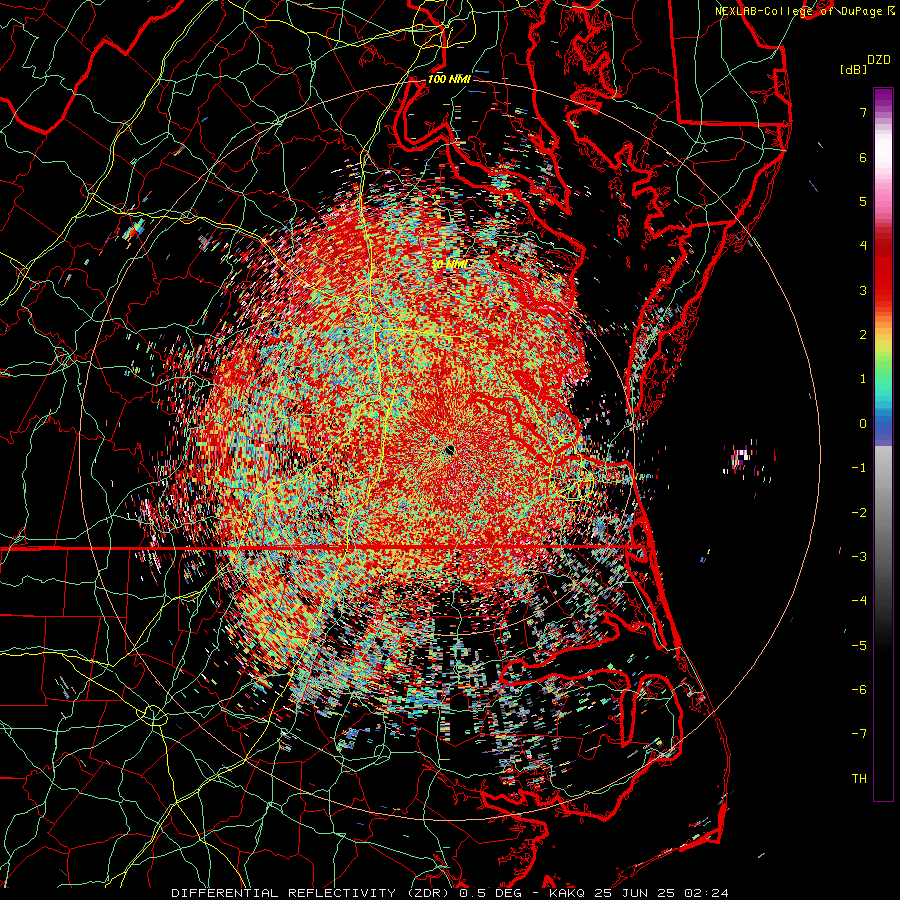Click the TH label on the color scale

coord(859,779)
